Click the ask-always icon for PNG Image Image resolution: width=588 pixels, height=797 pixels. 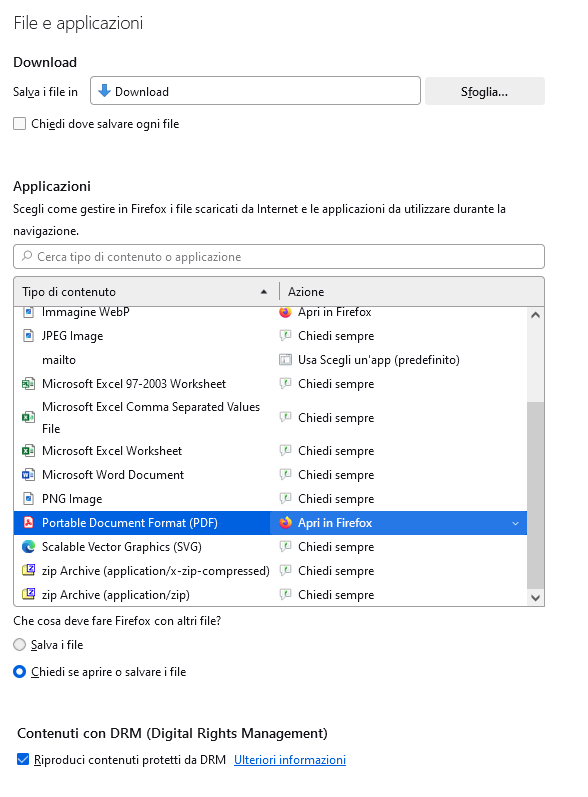(x=286, y=498)
